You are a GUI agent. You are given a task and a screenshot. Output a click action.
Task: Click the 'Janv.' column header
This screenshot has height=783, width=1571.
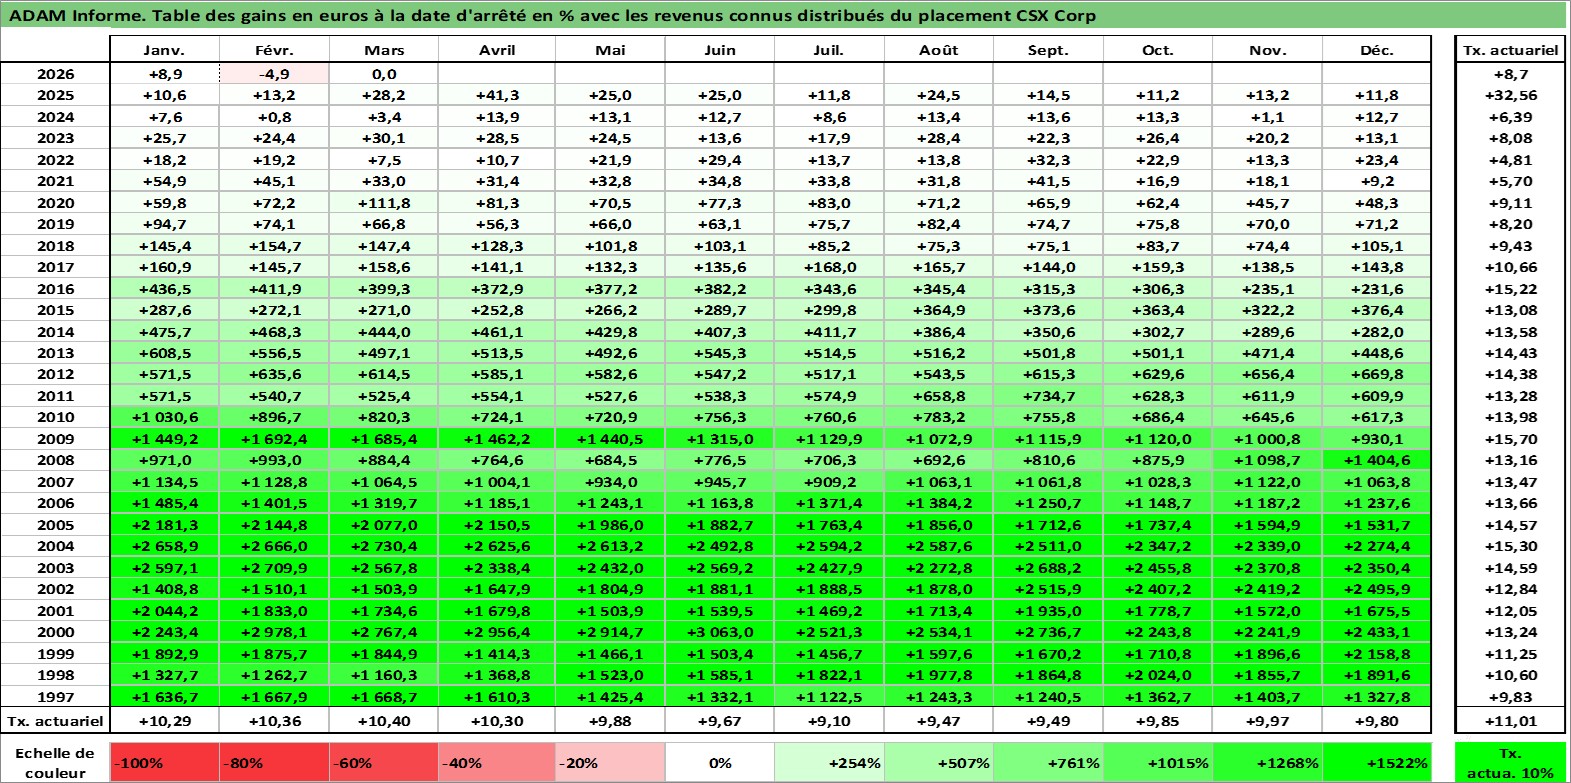[x=164, y=50]
